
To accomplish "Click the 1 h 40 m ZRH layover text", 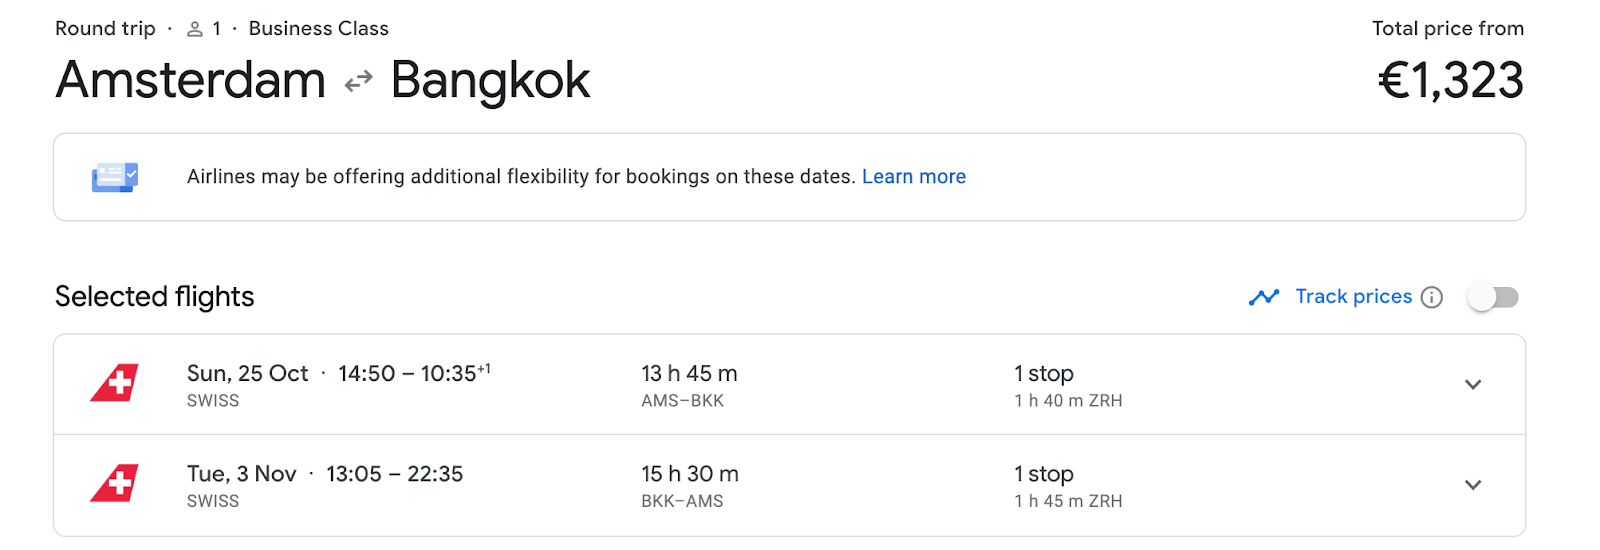I will tap(1068, 401).
